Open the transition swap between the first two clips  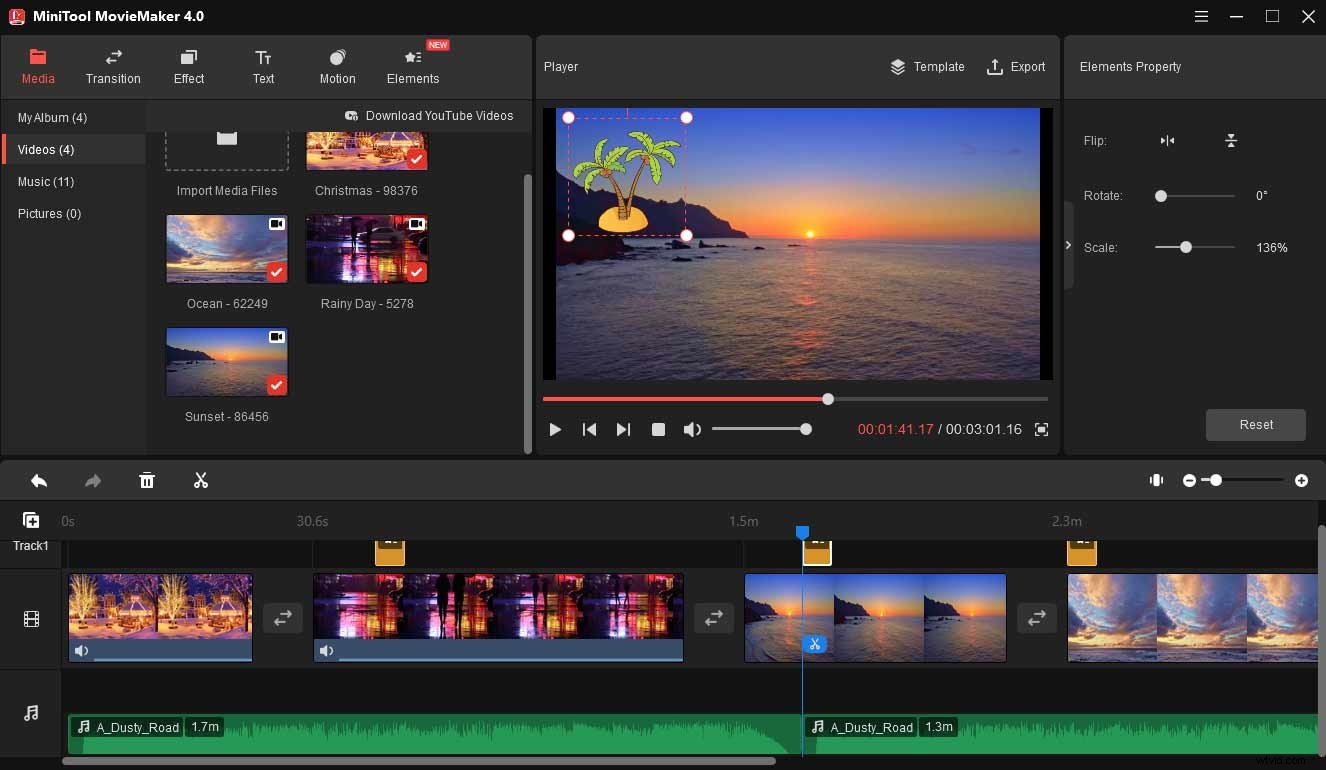283,618
